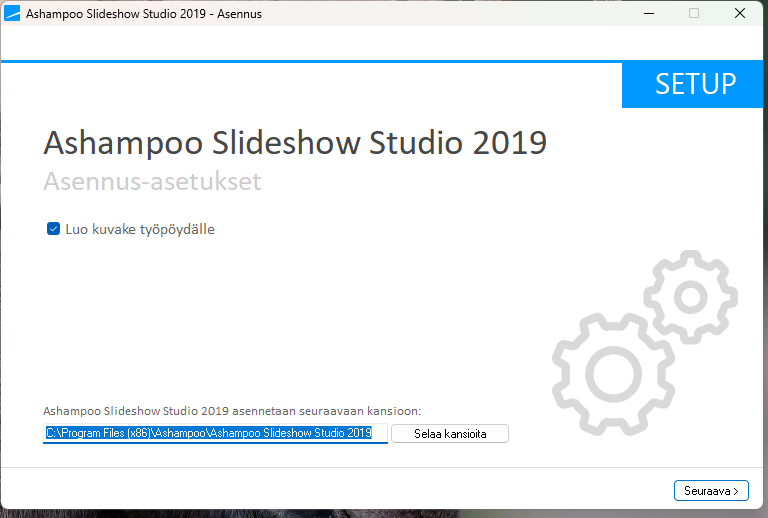768x518 pixels.
Task: Click the window title text 'Asennus'
Action: click(x=240, y=14)
